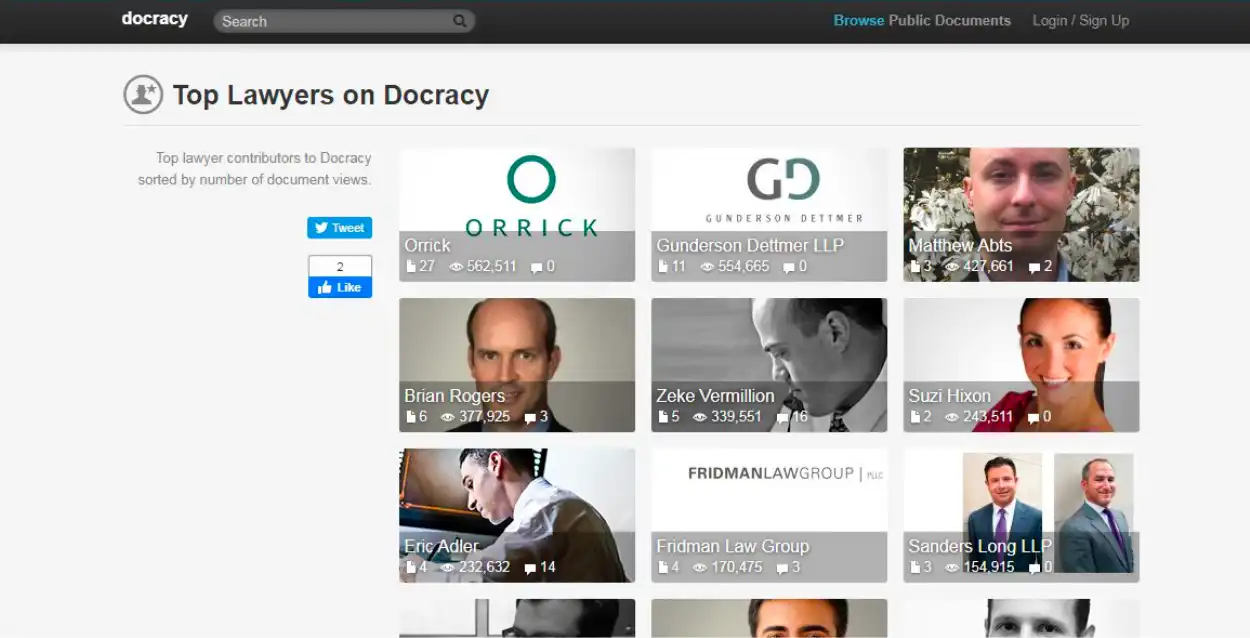The height and width of the screenshot is (638, 1250).
Task: Click the Brian Rogers name
Action: point(454,395)
